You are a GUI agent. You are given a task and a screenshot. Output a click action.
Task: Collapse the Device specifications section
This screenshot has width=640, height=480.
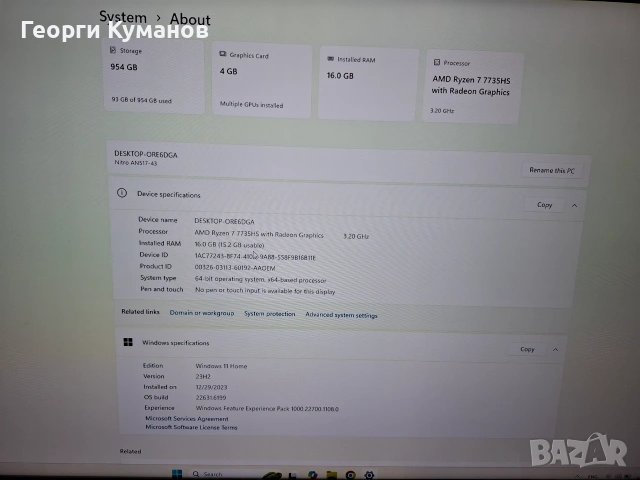click(x=574, y=205)
